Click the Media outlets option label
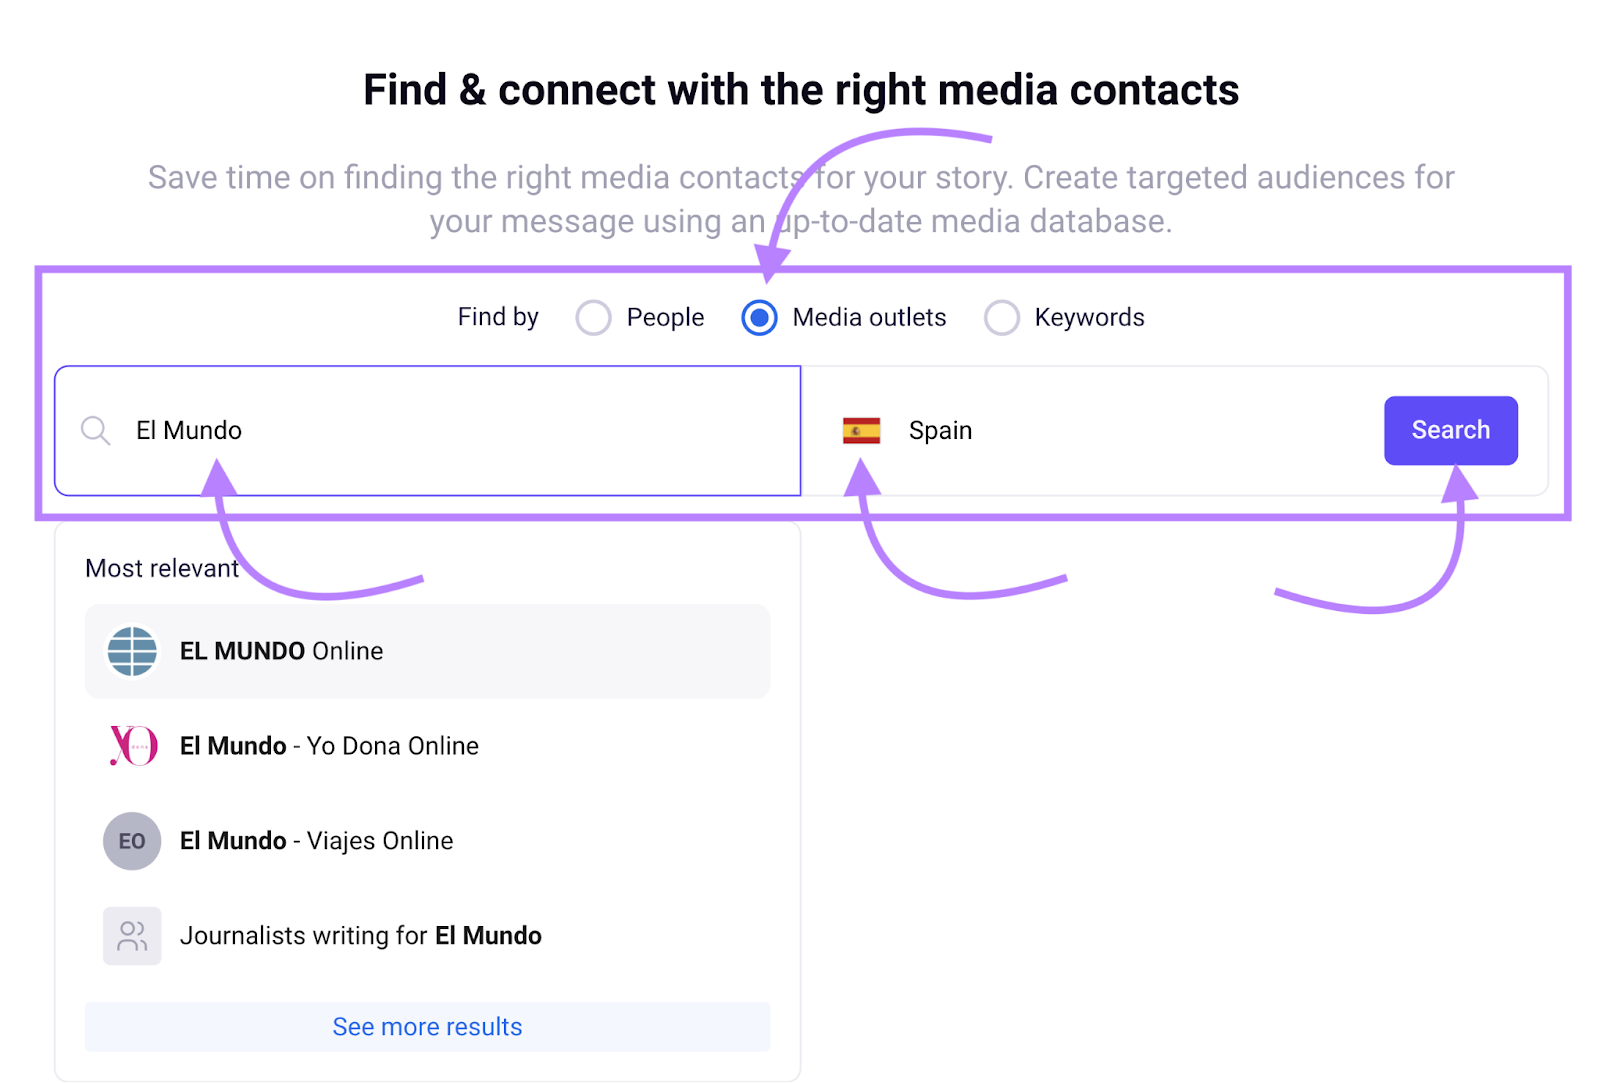Screen dimensions: 1600x1083 [x=869, y=318]
